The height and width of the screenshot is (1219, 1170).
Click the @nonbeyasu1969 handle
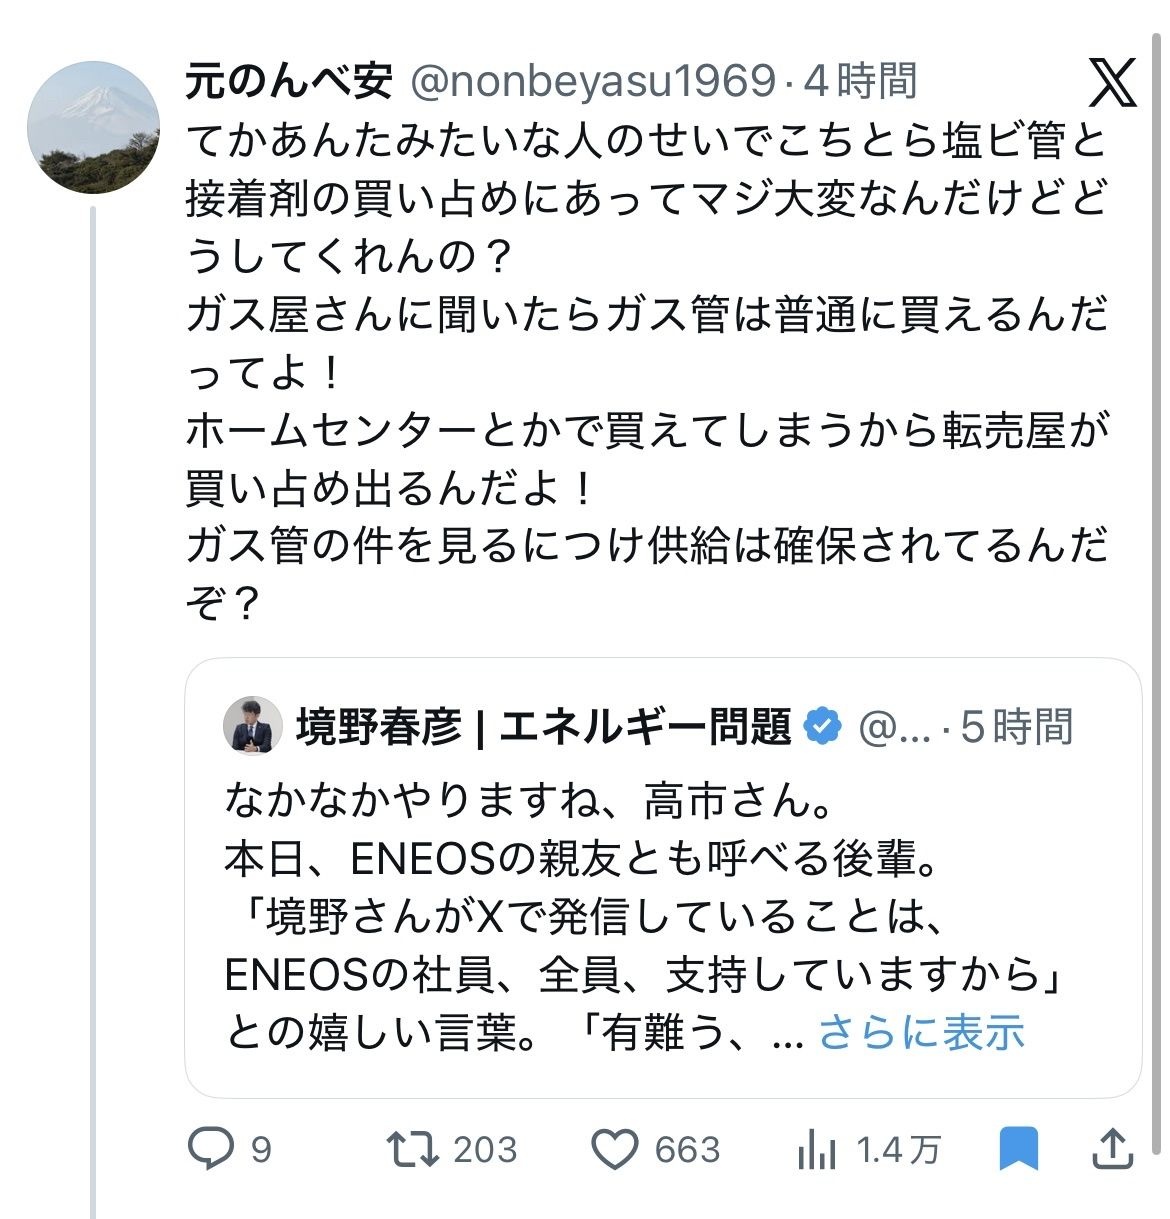(x=592, y=81)
